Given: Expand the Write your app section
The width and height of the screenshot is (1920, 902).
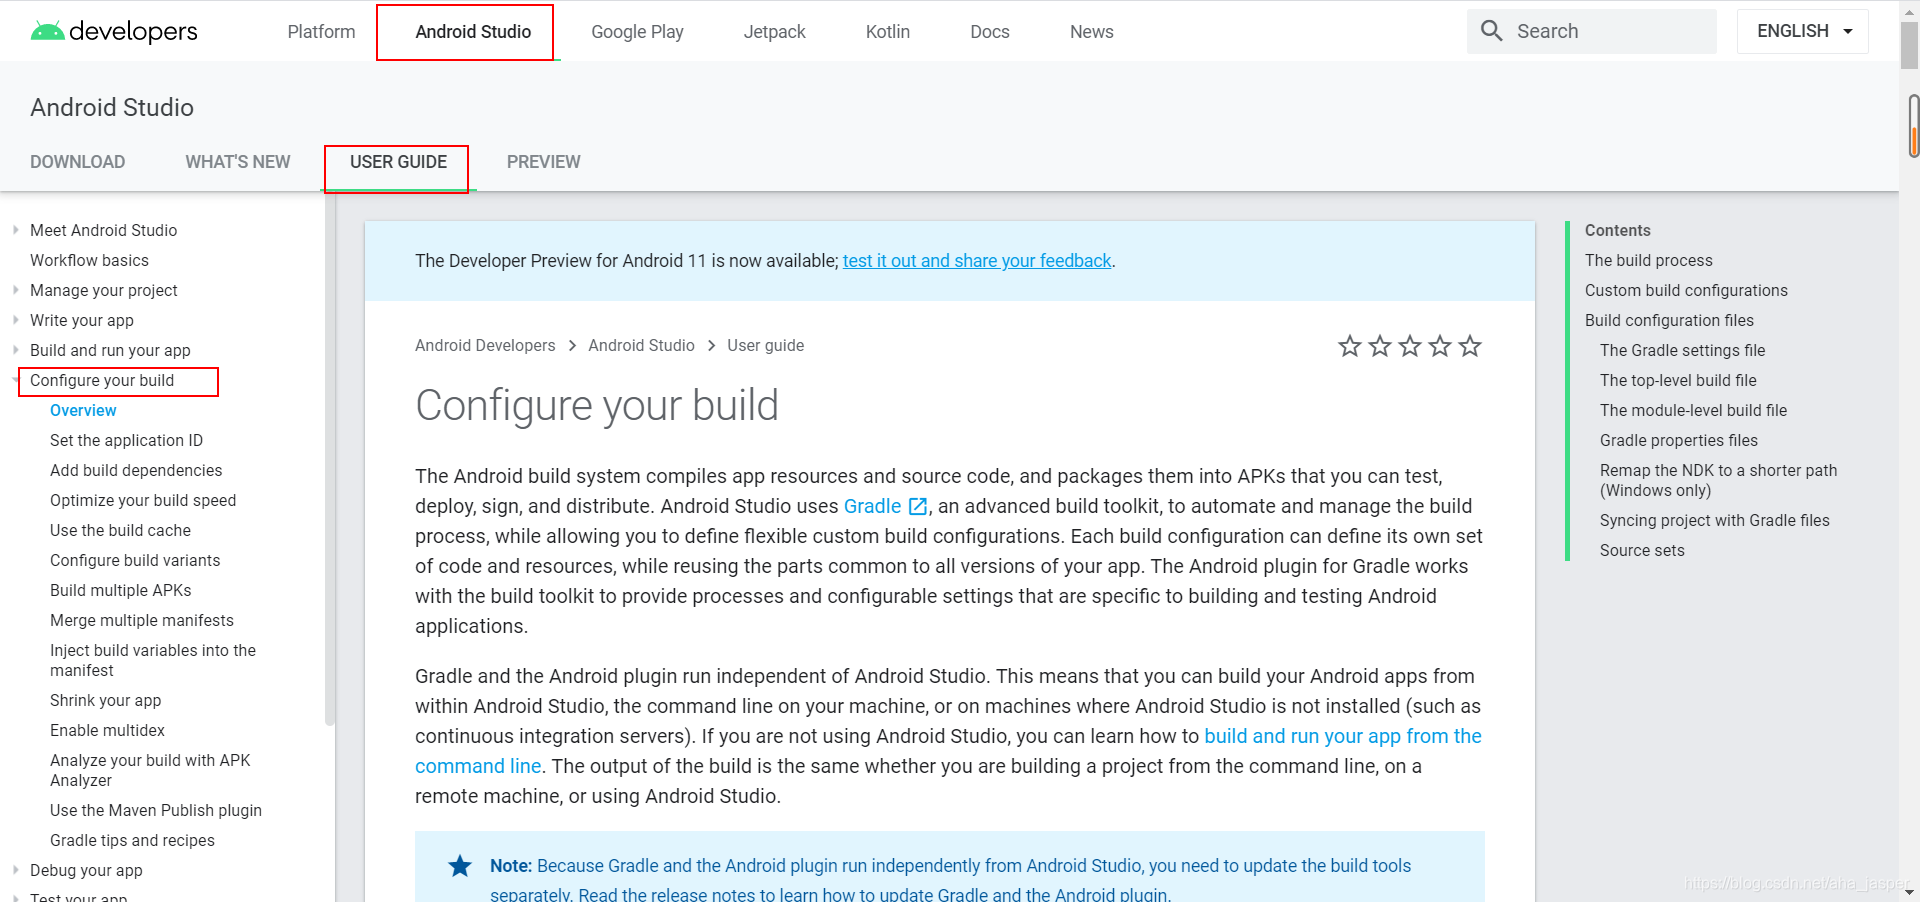Looking at the screenshot, I should pyautogui.click(x=16, y=320).
